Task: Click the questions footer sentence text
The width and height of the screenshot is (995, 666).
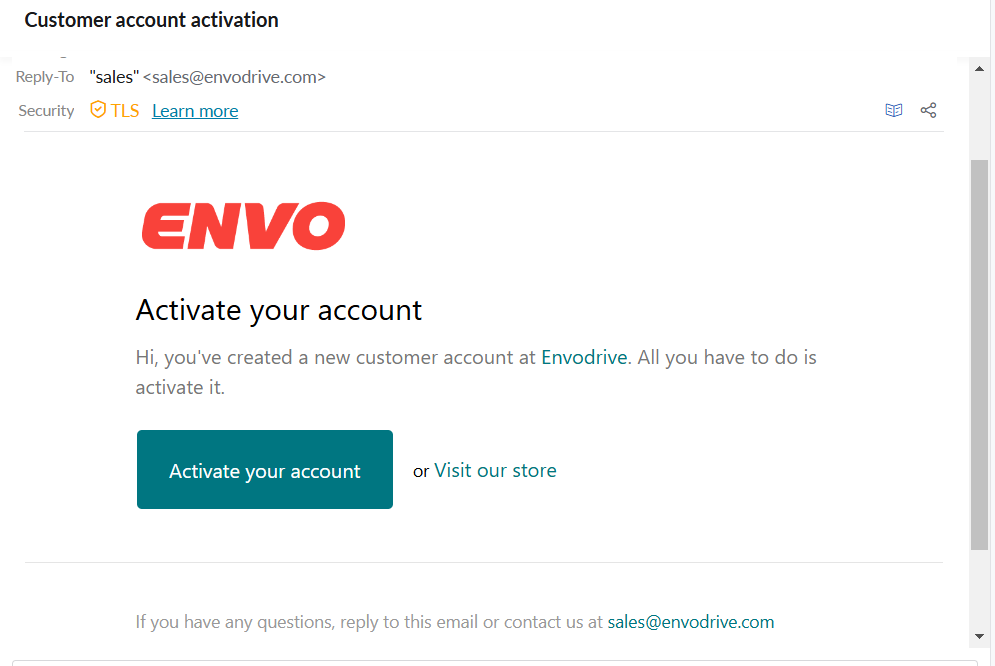Action: pos(369,622)
